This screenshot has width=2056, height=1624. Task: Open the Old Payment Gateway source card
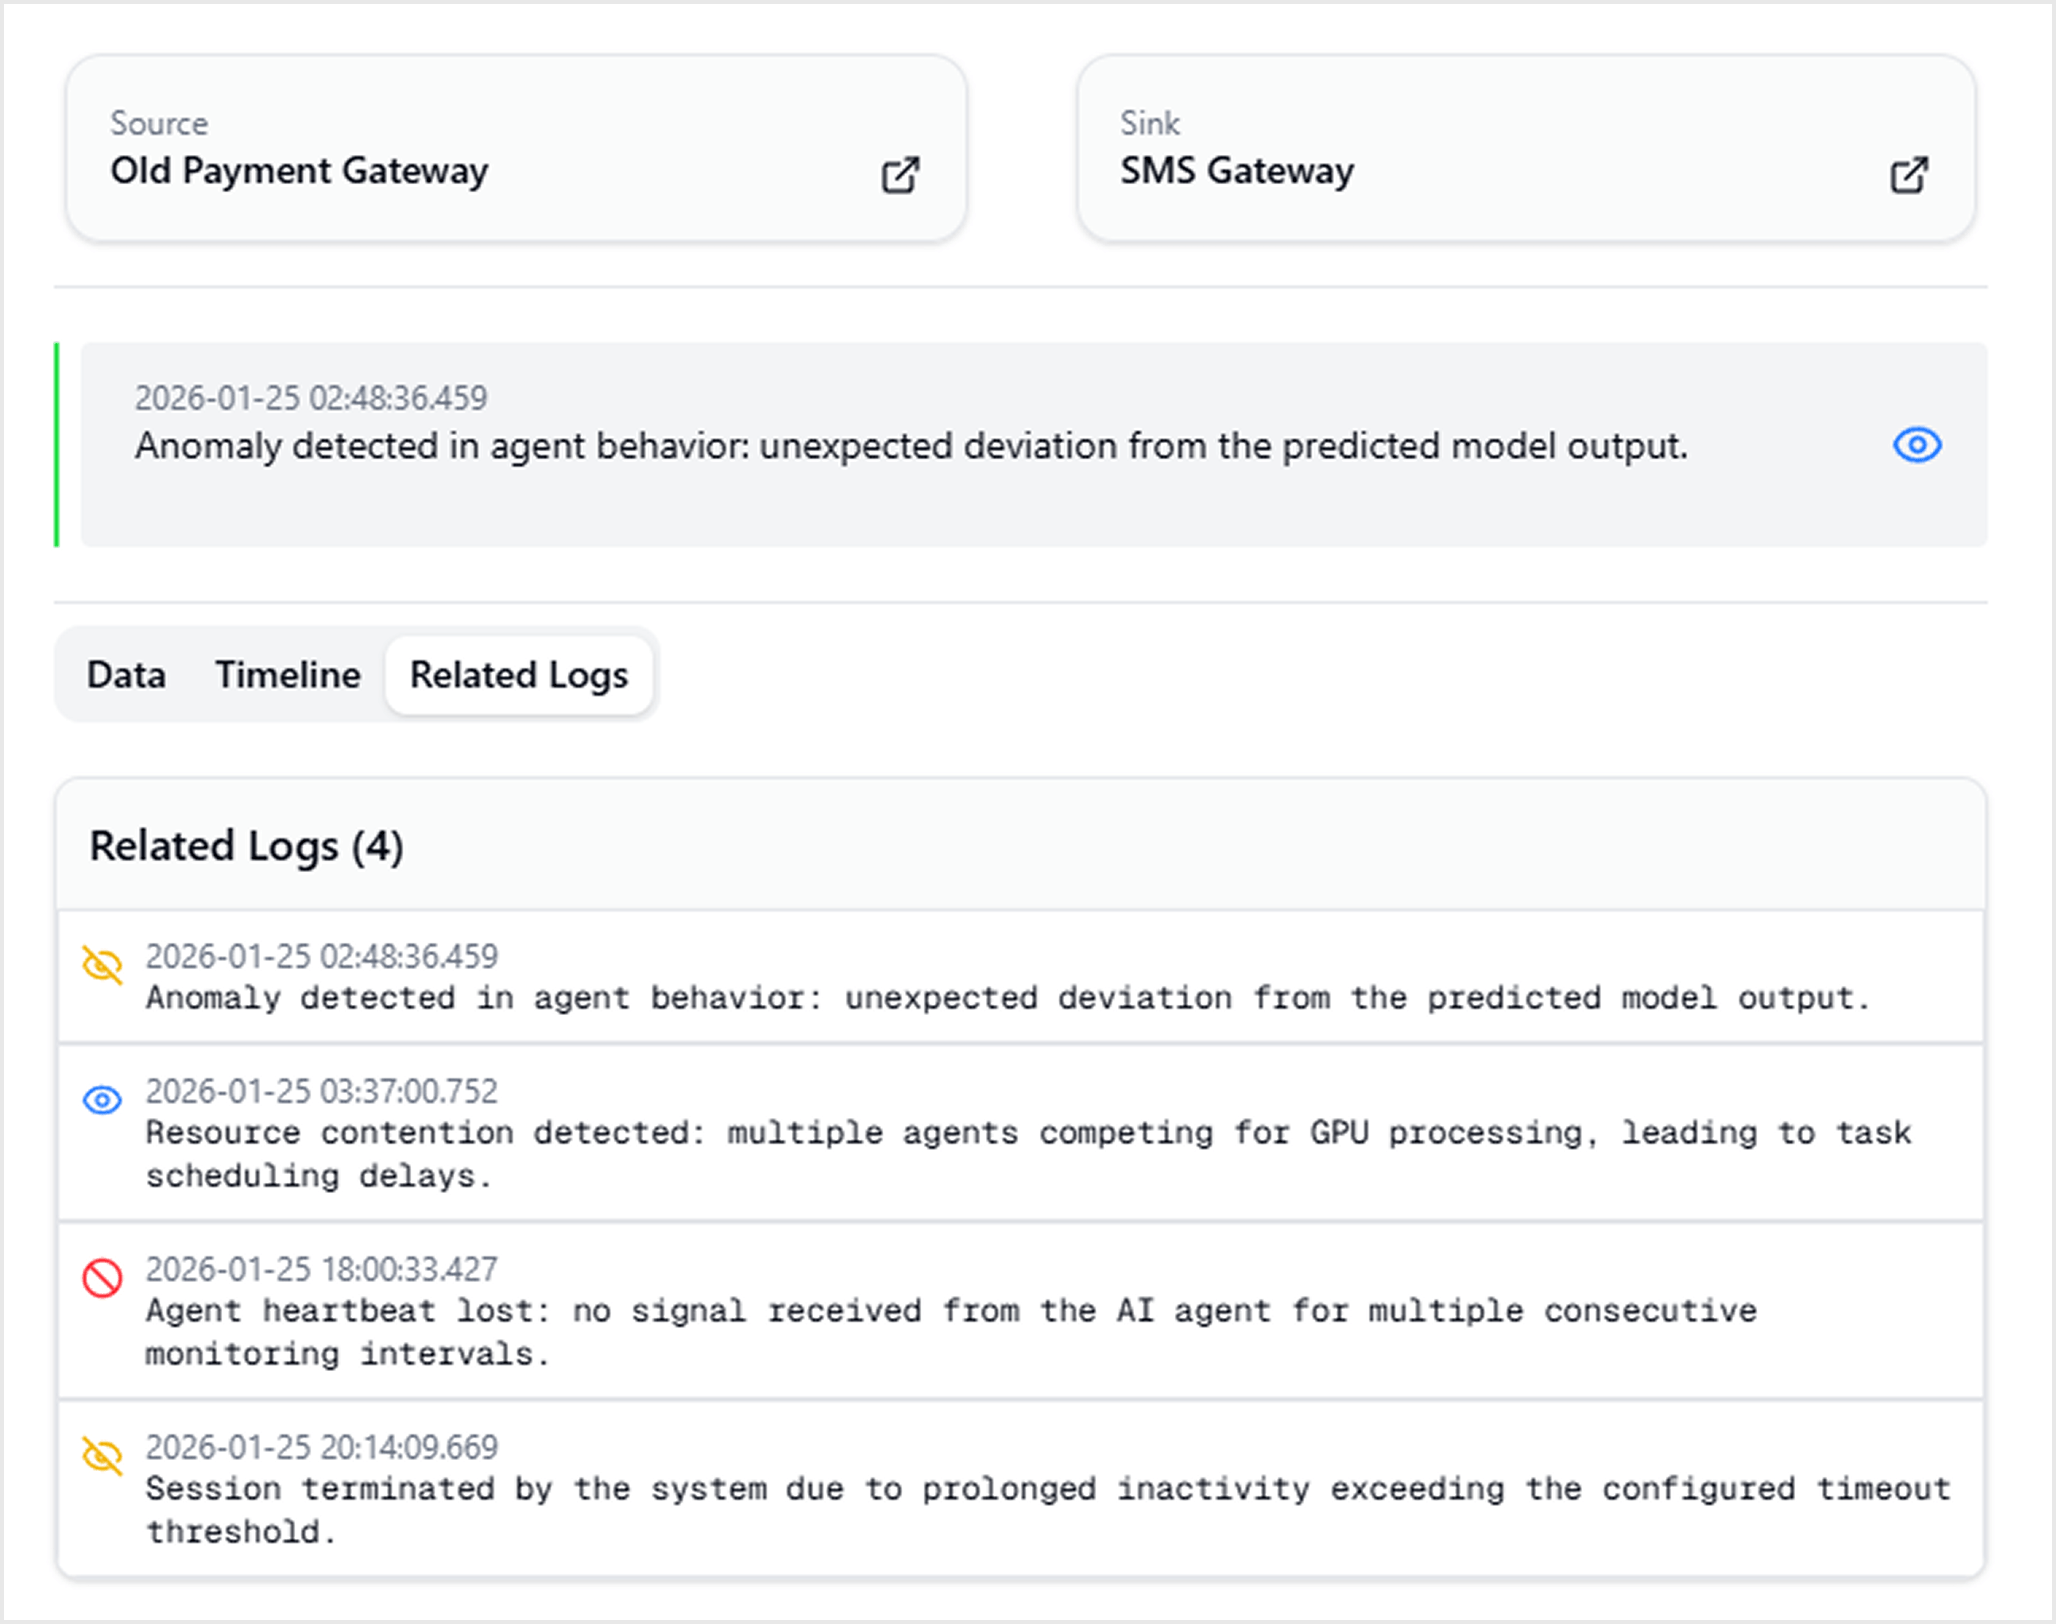(x=516, y=148)
